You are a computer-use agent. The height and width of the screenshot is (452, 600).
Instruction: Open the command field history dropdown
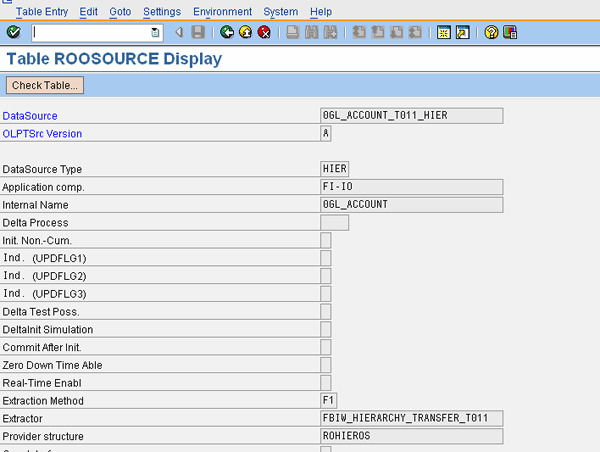[155, 32]
